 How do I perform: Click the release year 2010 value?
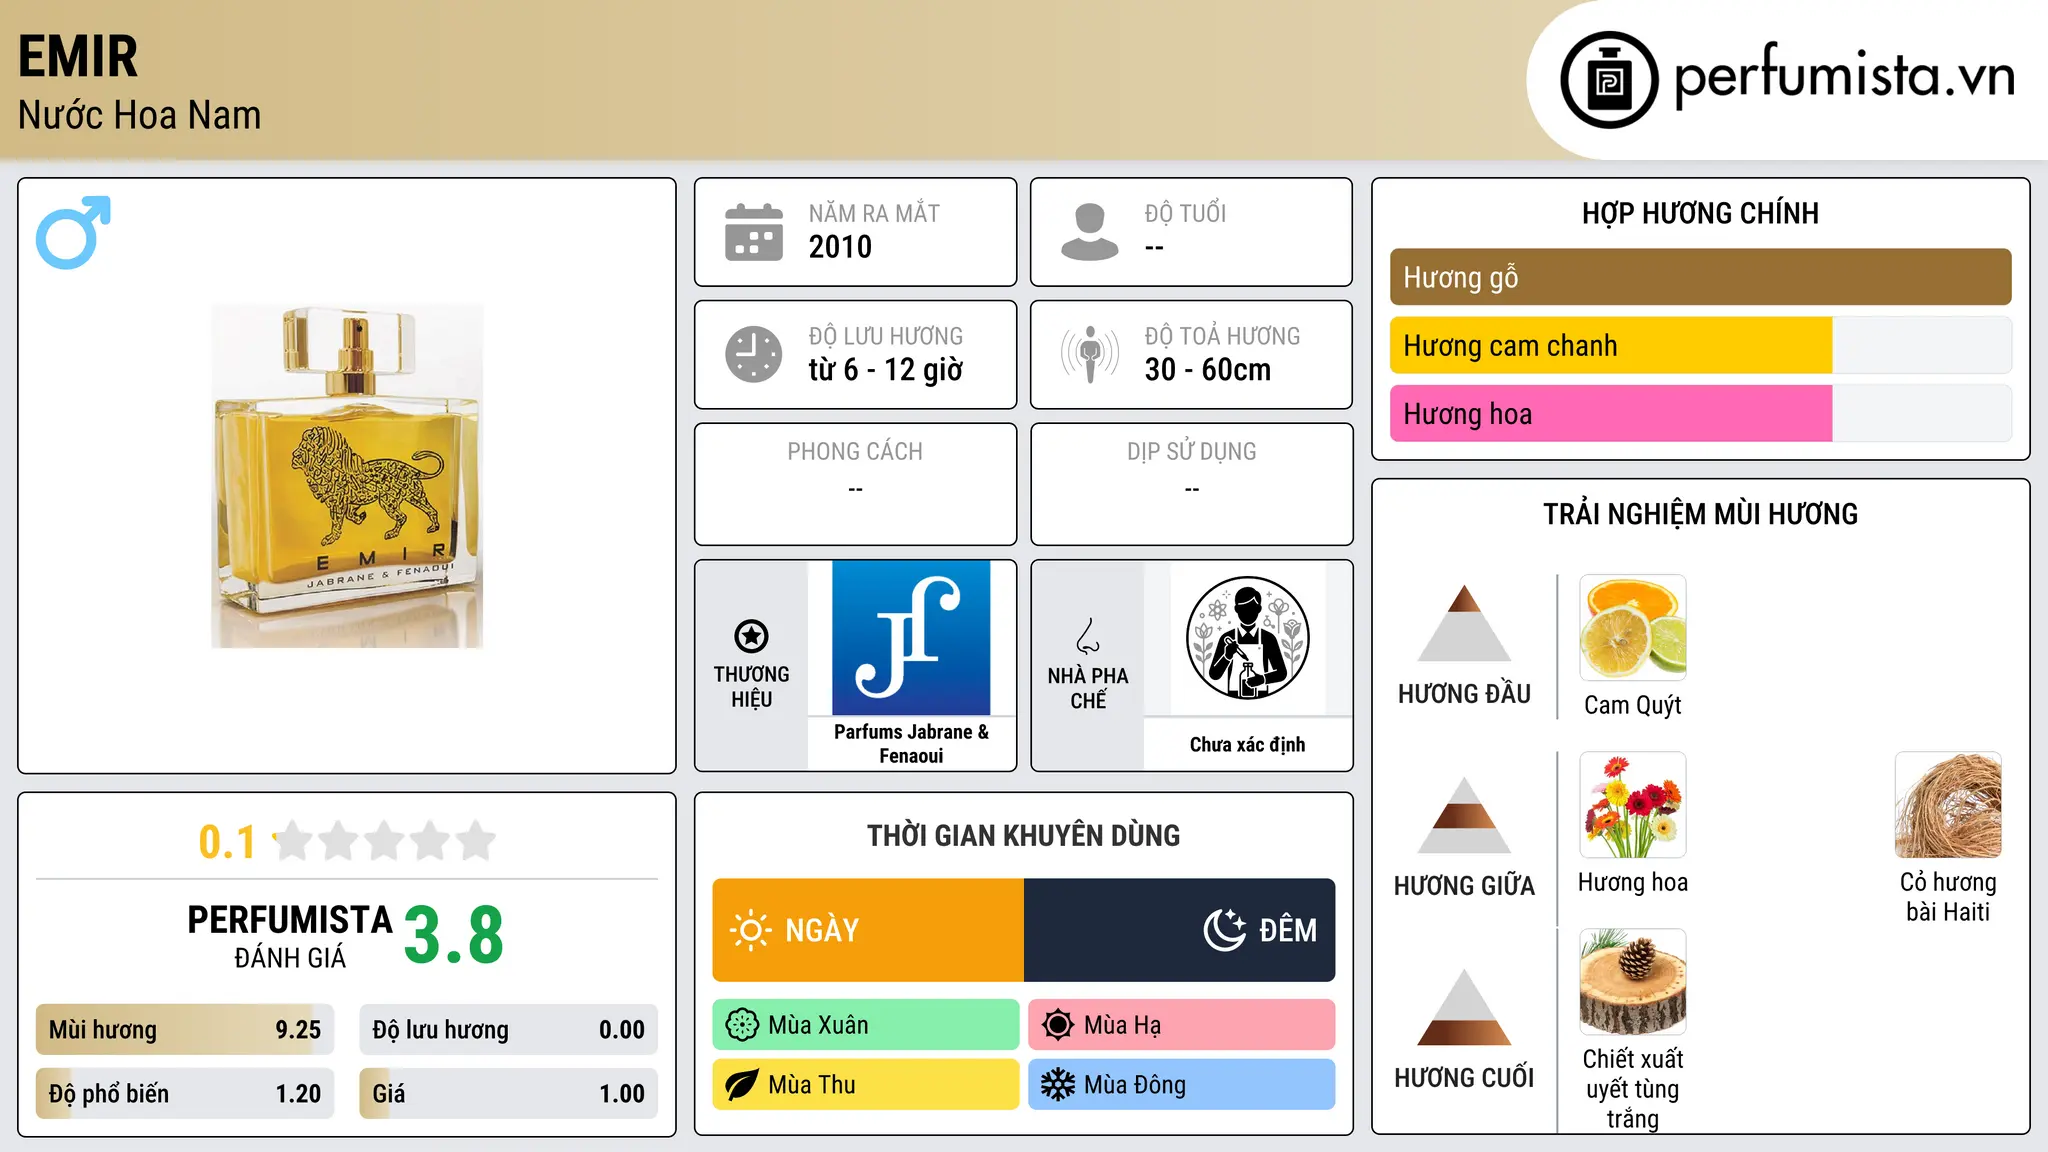840,247
